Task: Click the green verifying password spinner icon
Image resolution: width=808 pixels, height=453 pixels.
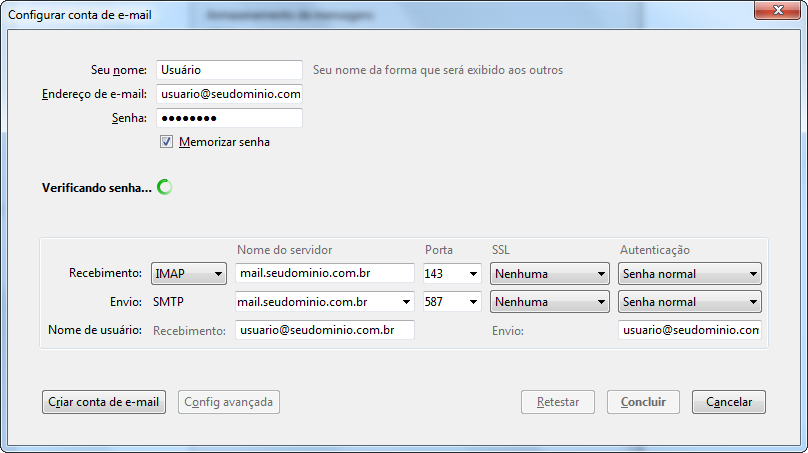Action: coord(165,187)
